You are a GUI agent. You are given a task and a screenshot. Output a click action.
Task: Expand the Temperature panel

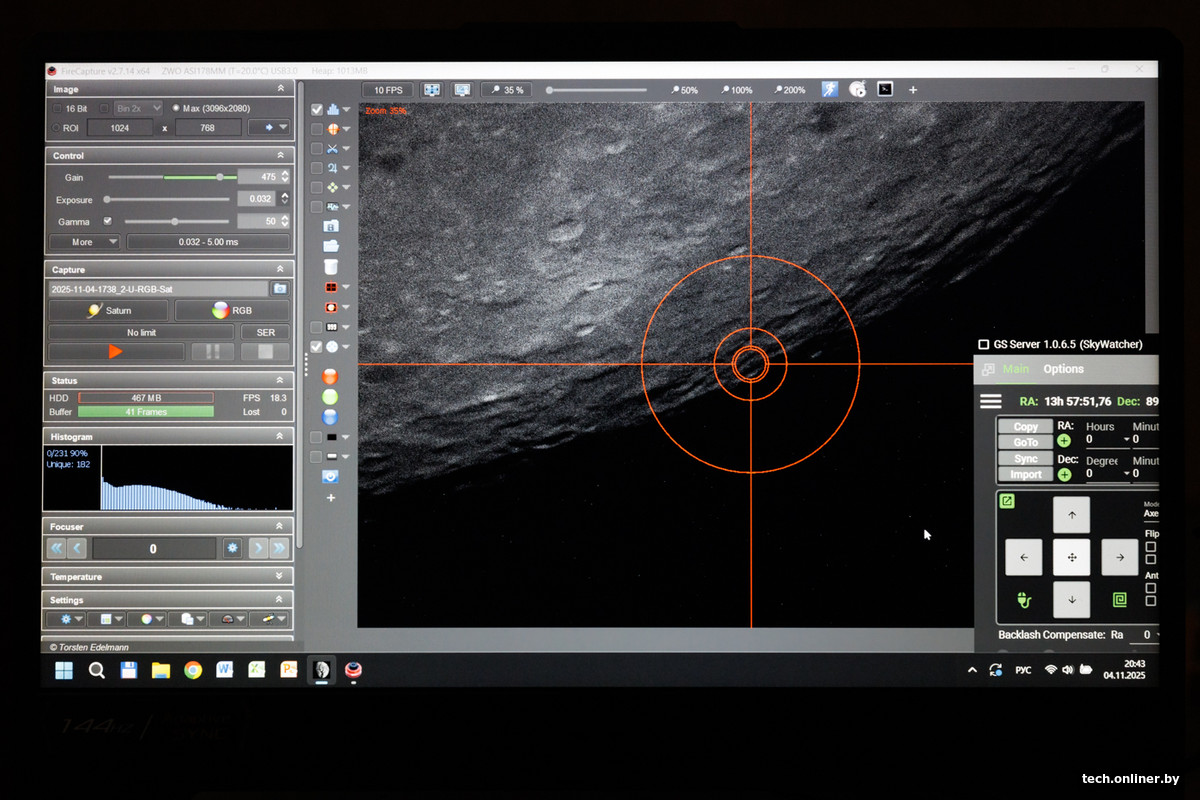coord(279,577)
